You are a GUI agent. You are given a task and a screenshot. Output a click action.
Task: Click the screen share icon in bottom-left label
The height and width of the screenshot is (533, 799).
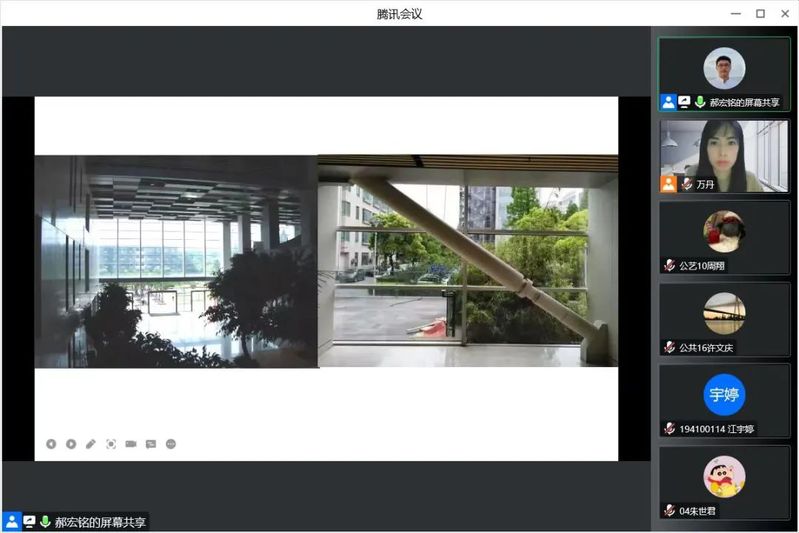coord(29,522)
